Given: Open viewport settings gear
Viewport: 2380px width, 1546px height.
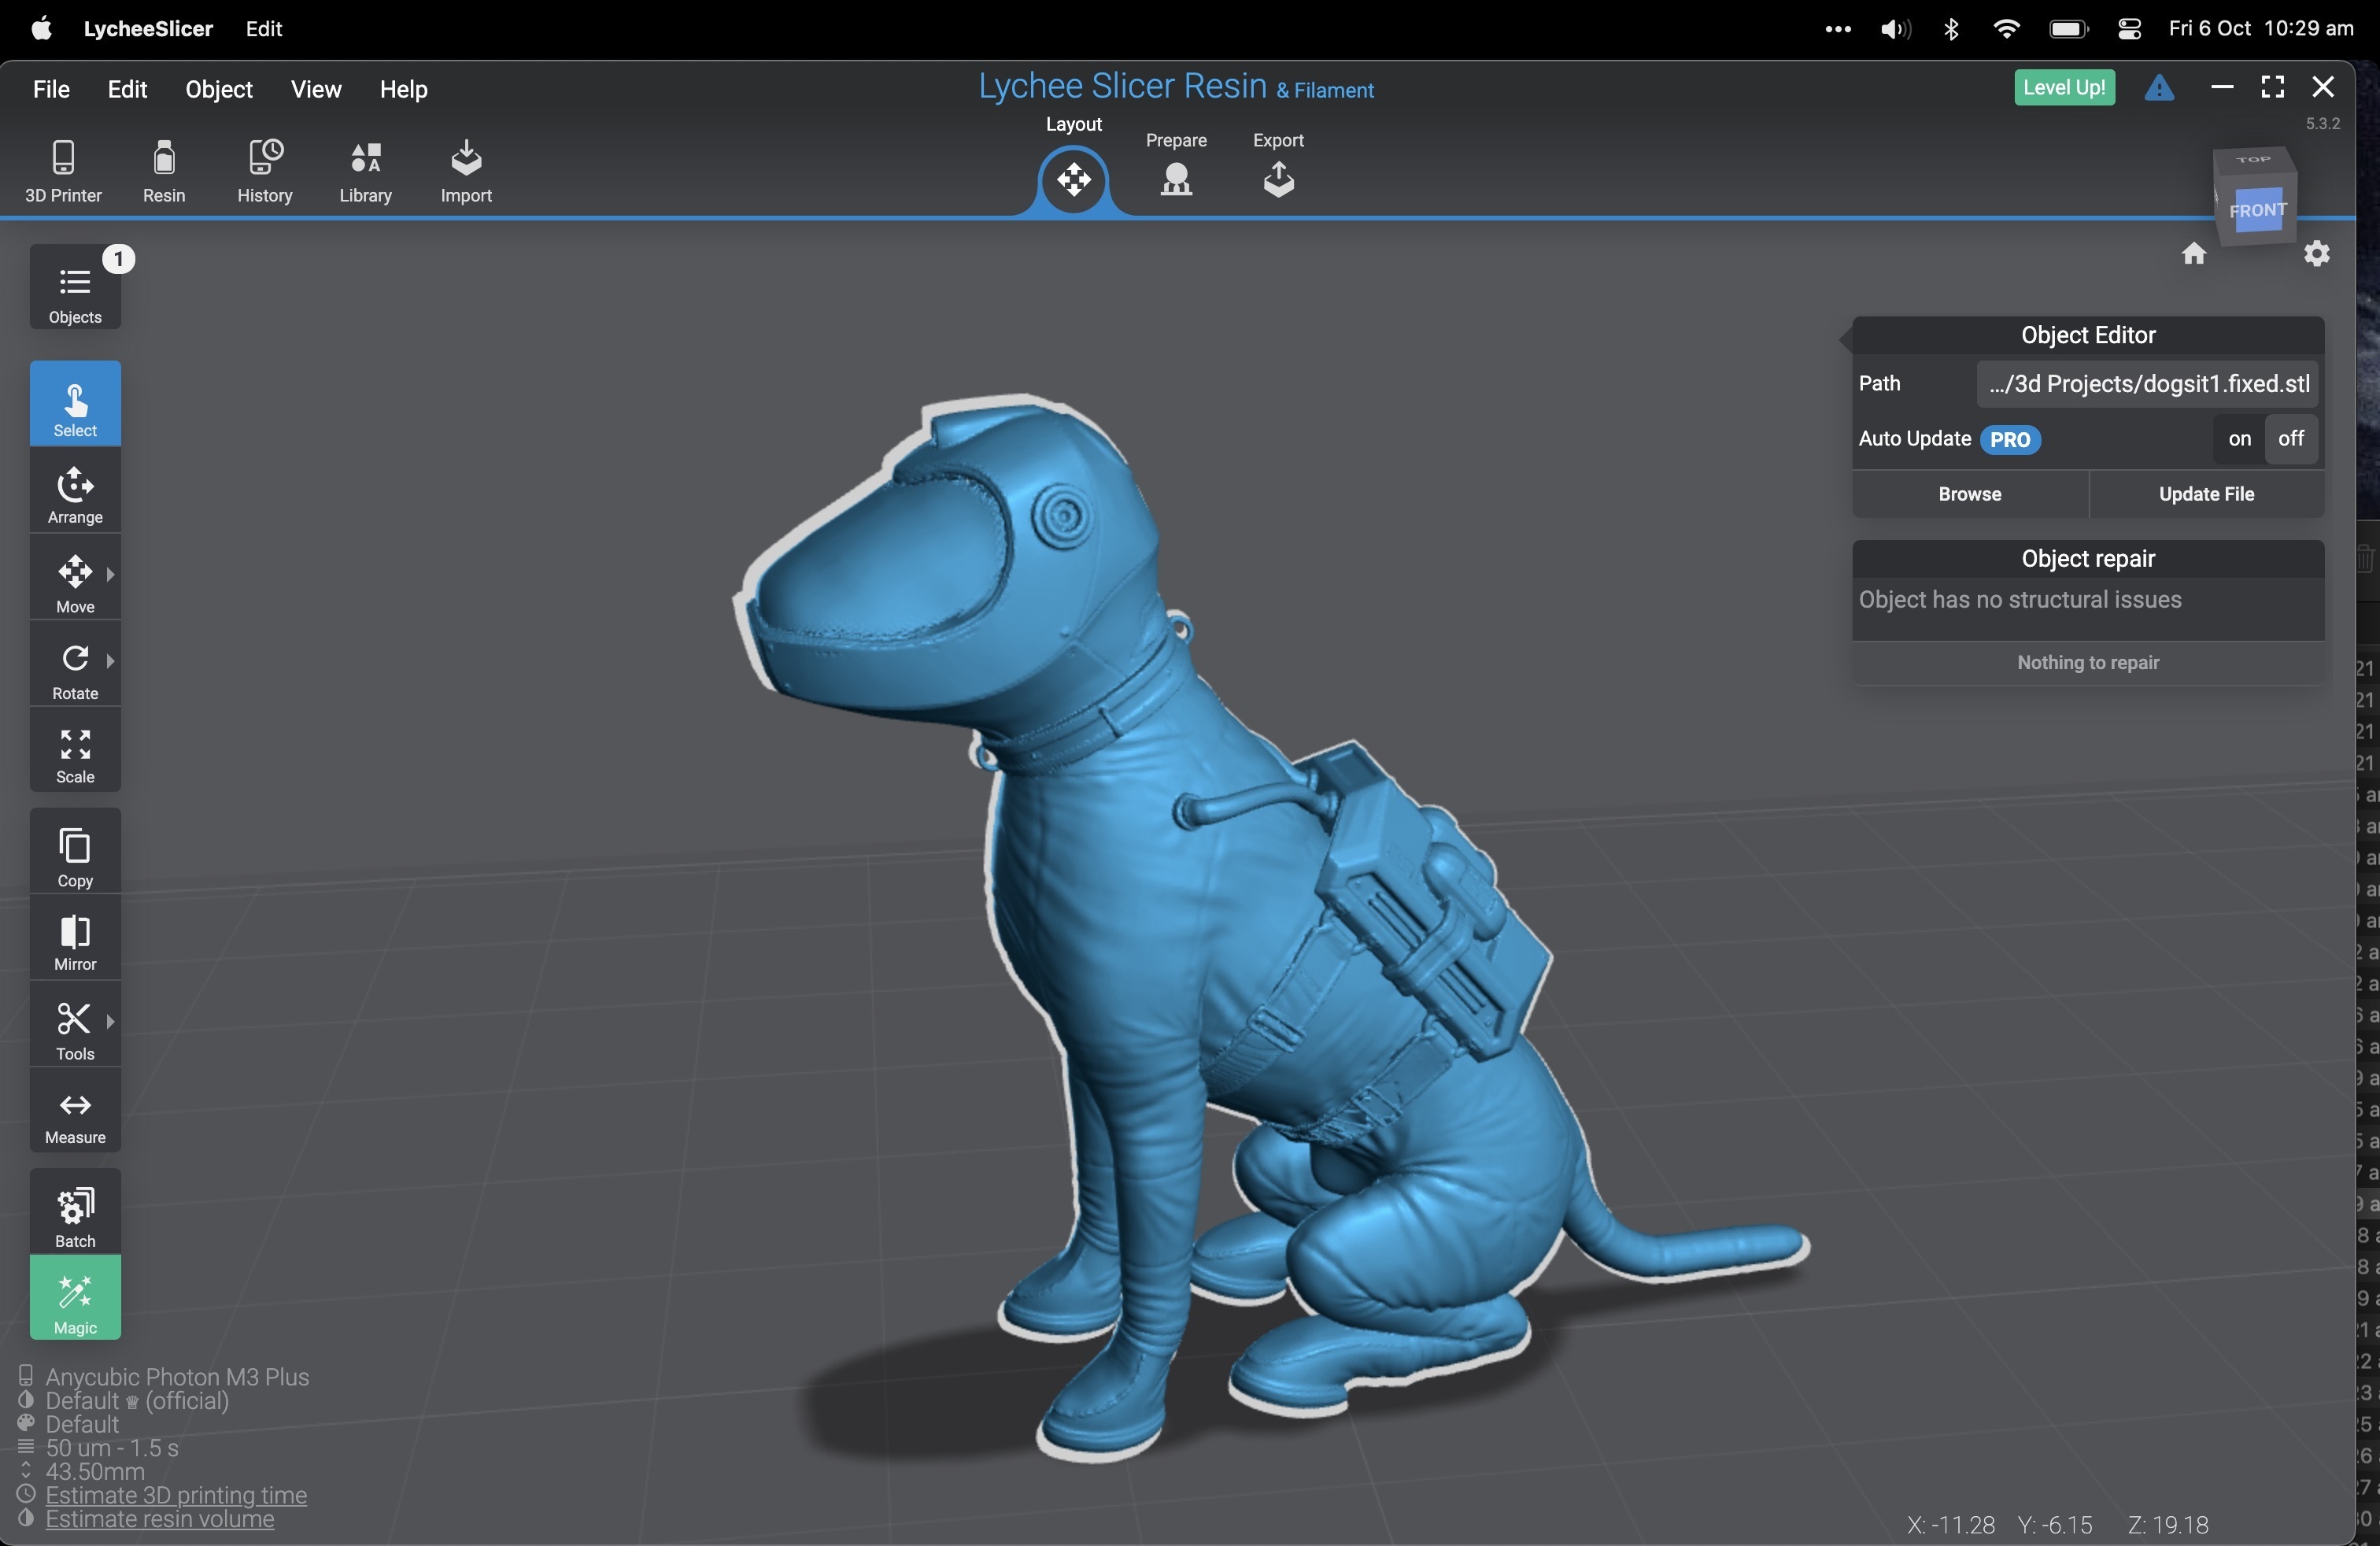Looking at the screenshot, I should coord(2317,254).
